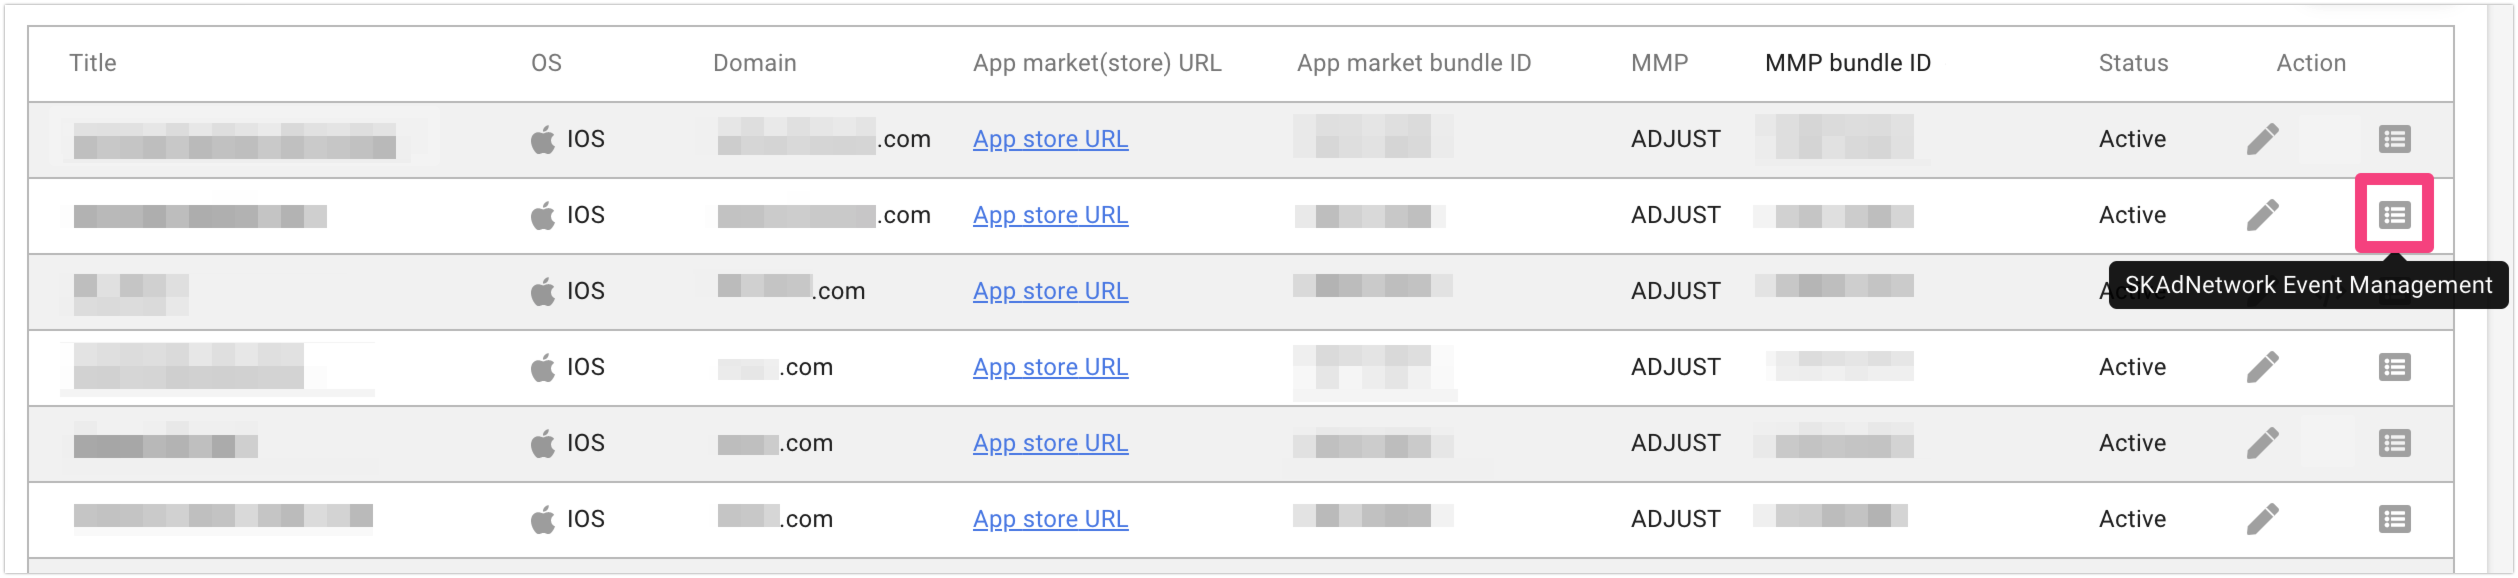The width and height of the screenshot is (2518, 578).
Task: Click the Status column header
Action: coord(2133,63)
